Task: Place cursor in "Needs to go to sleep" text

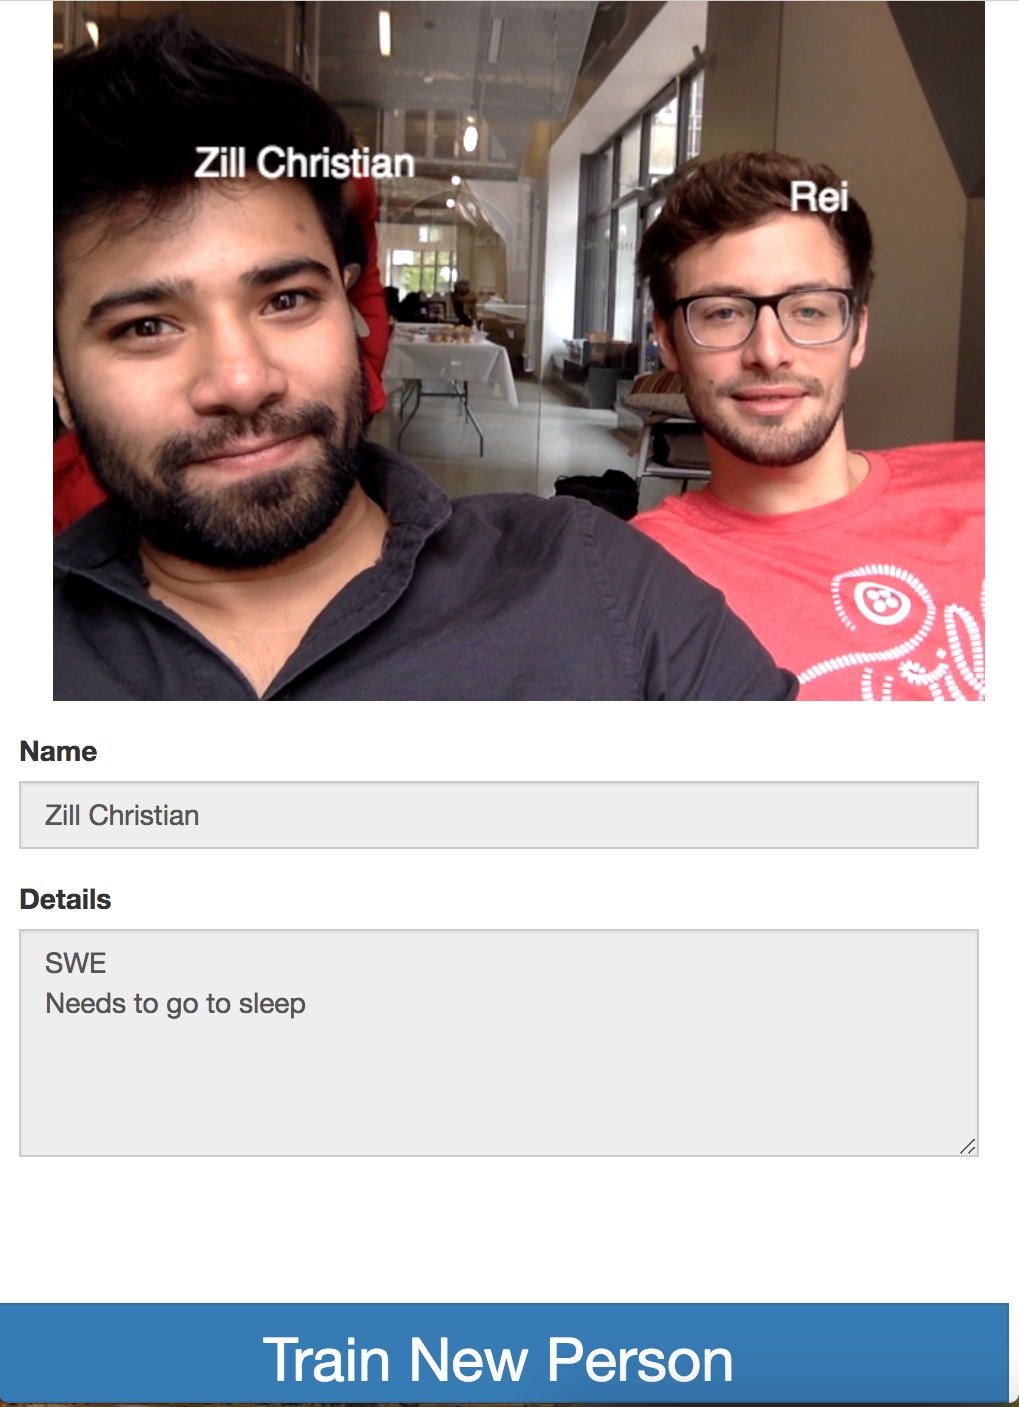Action: (x=176, y=1004)
